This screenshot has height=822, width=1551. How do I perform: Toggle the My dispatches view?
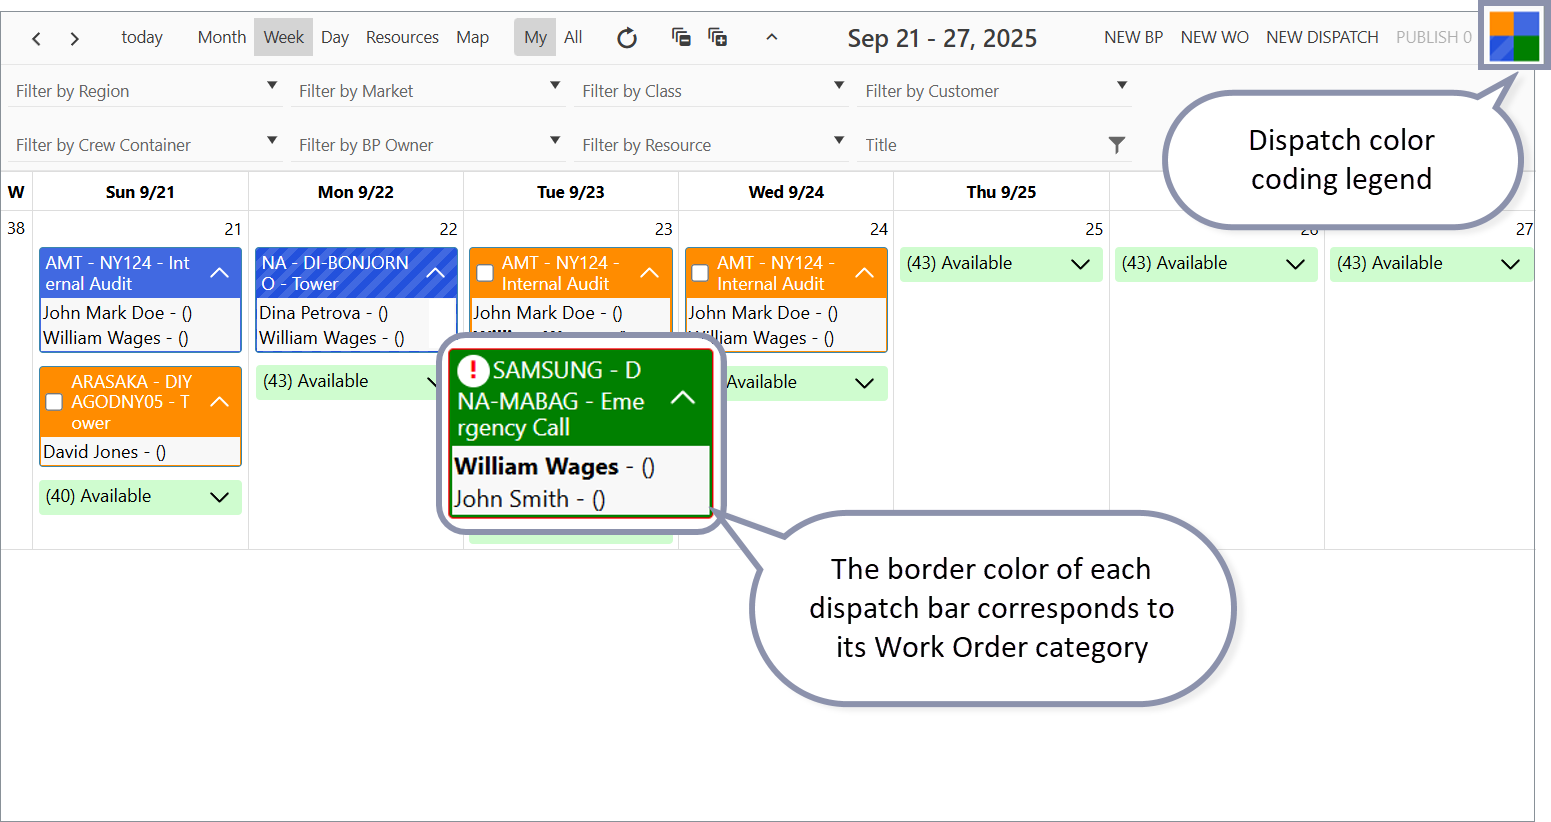tap(535, 37)
